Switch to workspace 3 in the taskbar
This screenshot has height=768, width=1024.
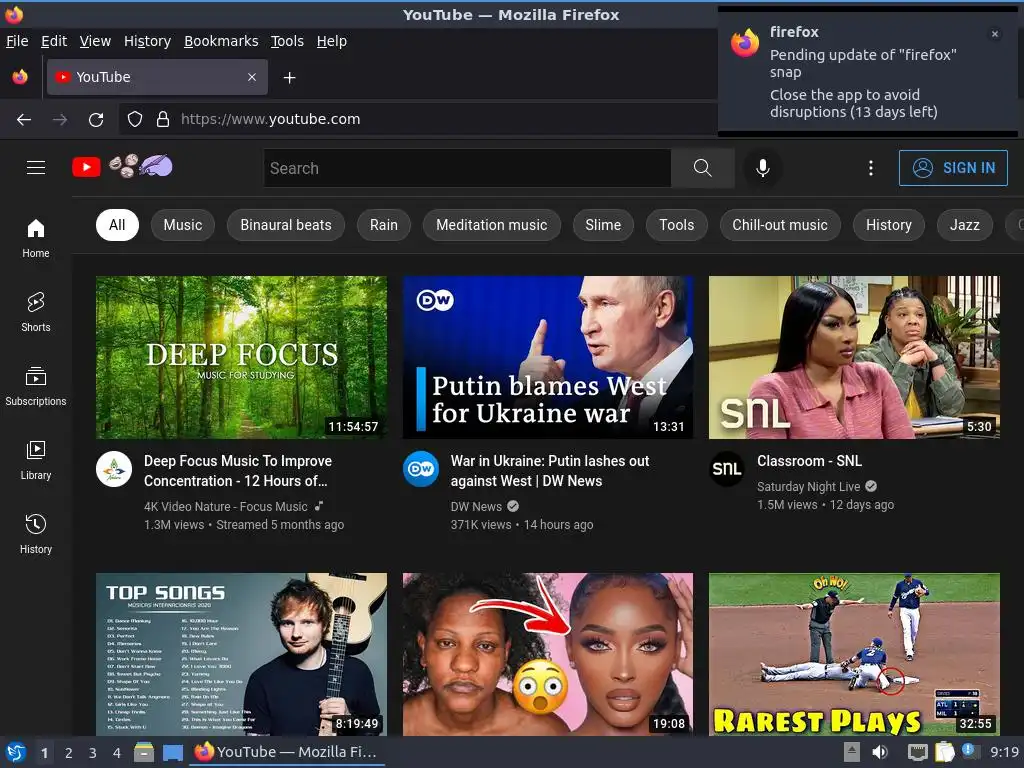click(x=93, y=753)
